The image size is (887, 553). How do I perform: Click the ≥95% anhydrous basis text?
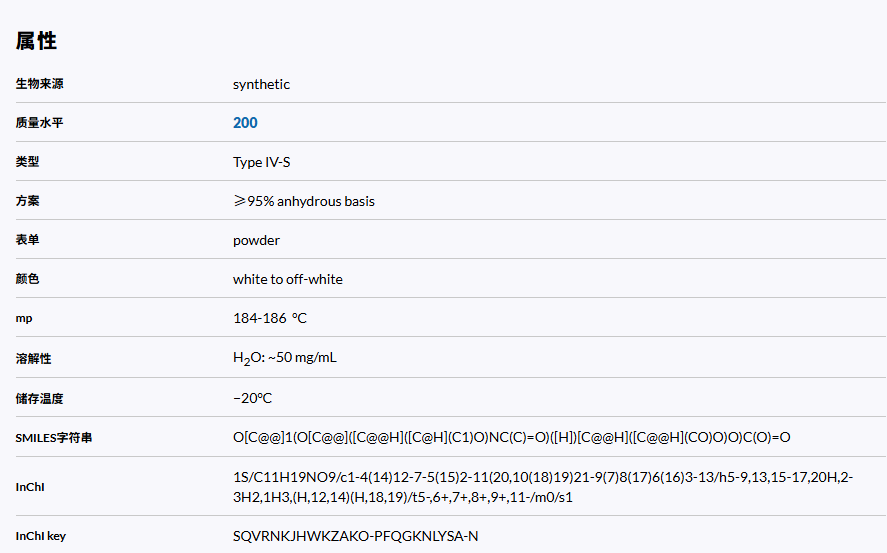point(304,201)
